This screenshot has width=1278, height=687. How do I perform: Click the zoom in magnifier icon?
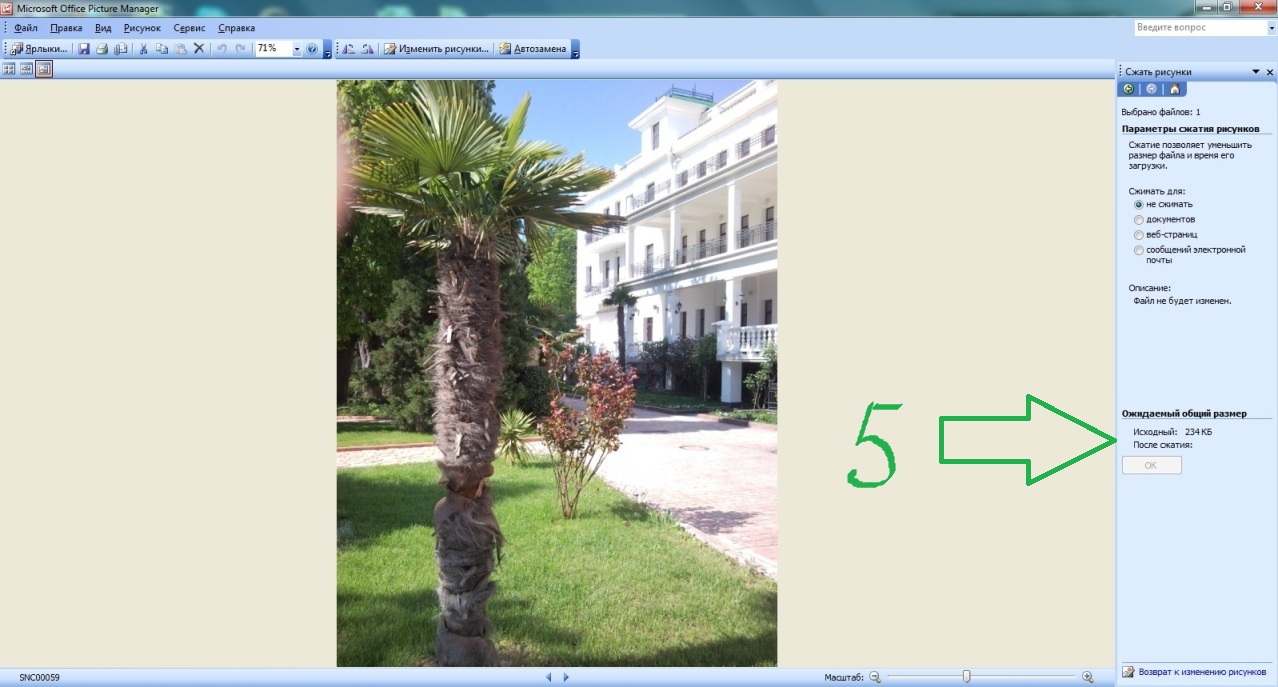[x=1088, y=677]
